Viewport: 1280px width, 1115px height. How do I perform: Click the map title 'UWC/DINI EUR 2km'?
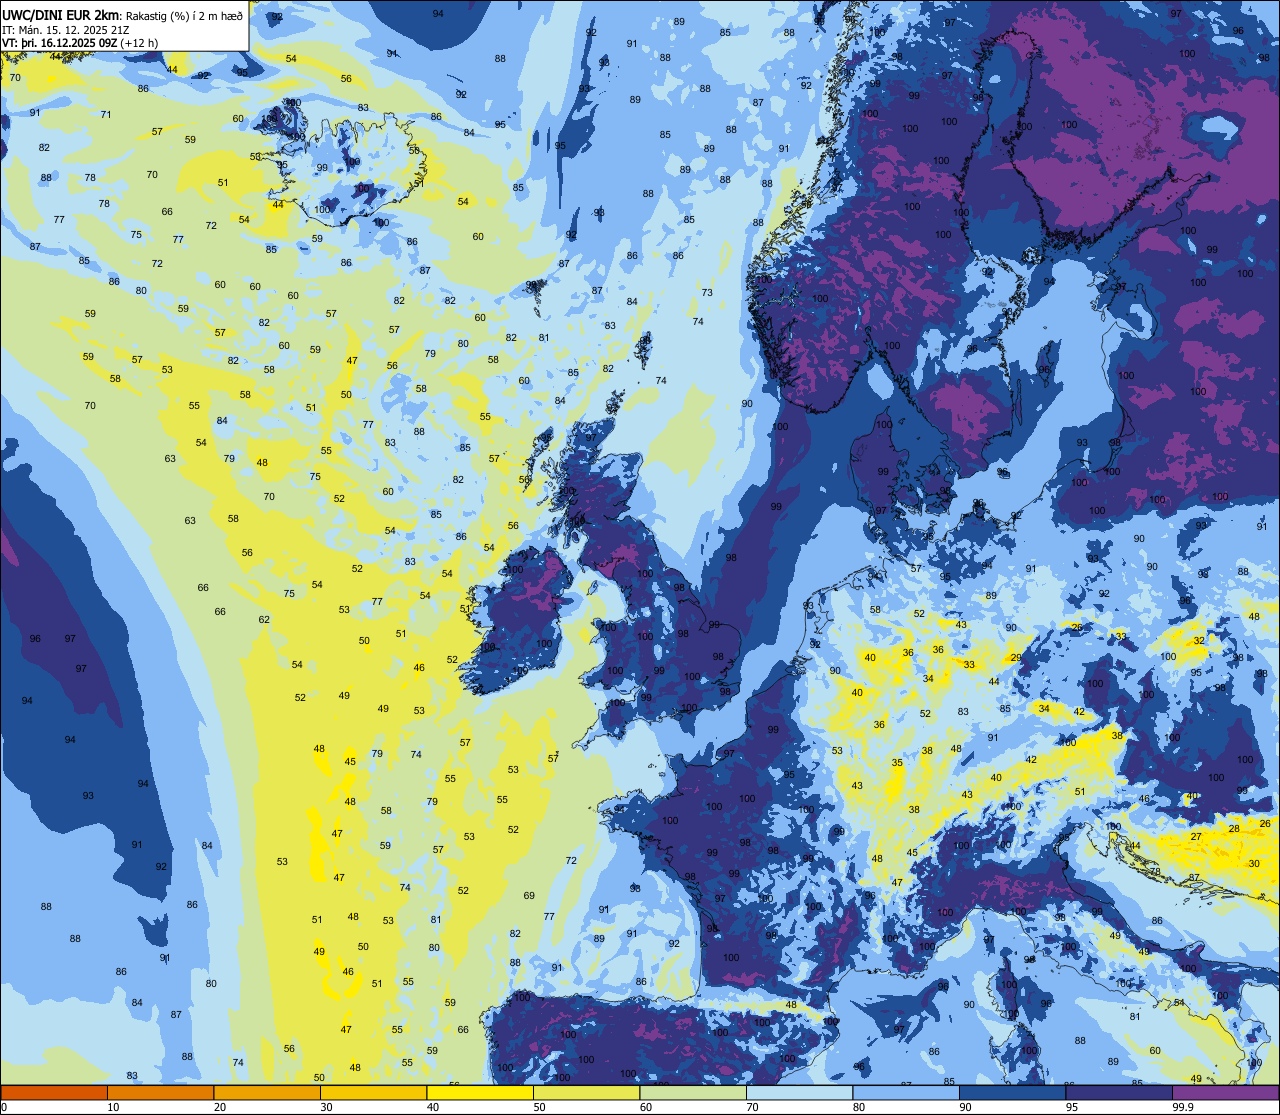(60, 14)
